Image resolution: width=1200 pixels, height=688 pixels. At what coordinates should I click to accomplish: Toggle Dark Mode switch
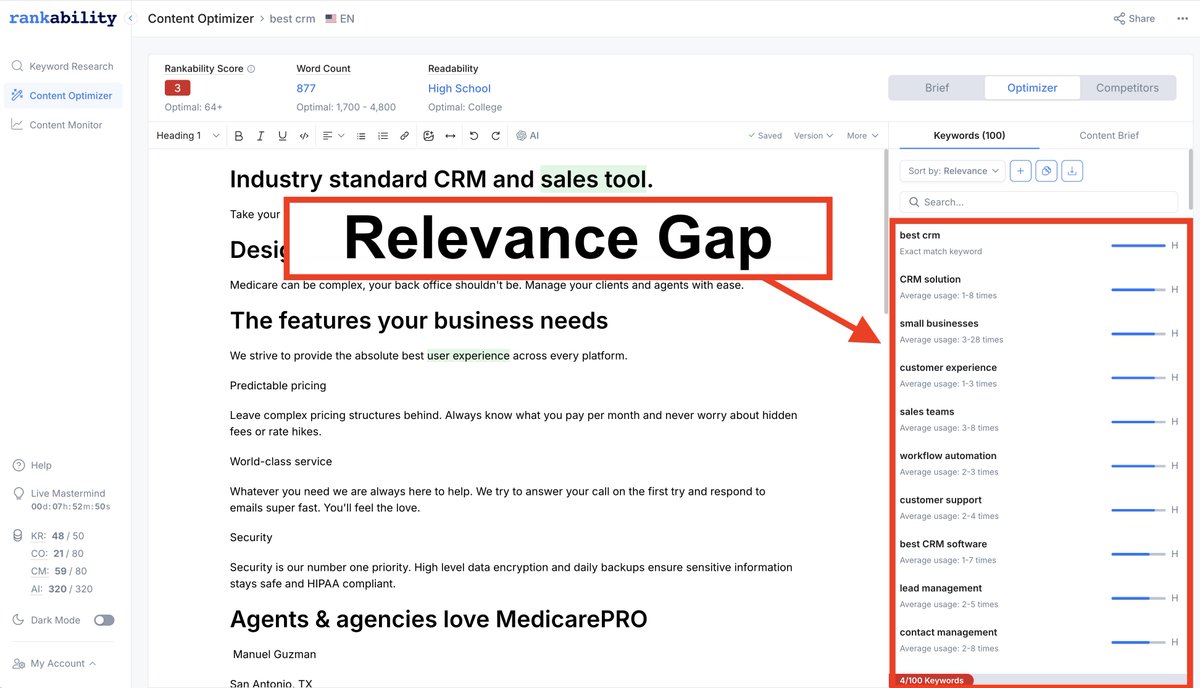(x=104, y=620)
